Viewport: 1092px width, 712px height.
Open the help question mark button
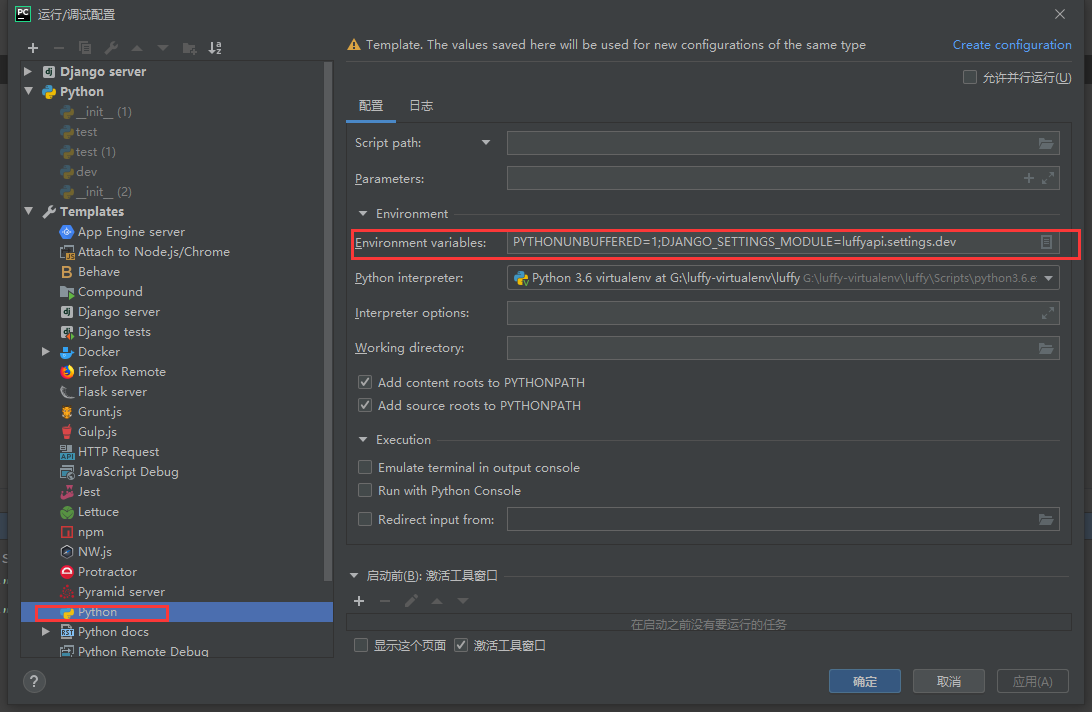pos(34,681)
